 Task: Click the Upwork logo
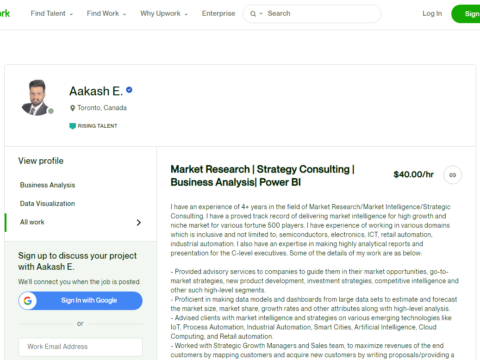5,14
